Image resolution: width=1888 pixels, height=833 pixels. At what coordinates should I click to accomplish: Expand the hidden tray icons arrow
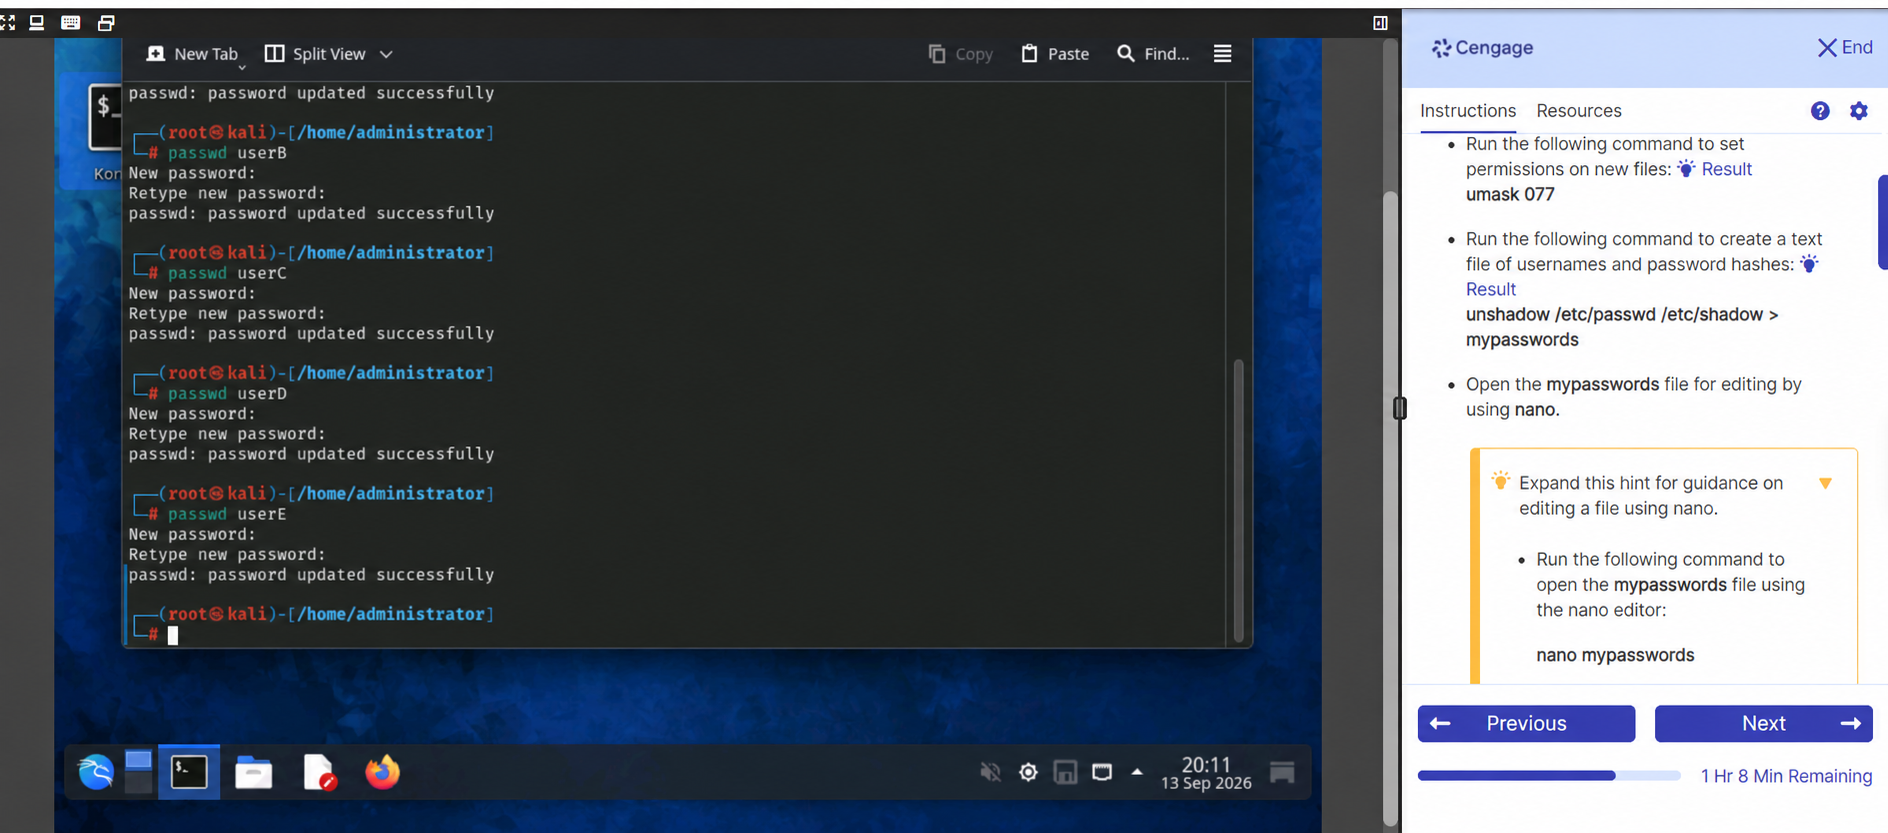tap(1137, 772)
